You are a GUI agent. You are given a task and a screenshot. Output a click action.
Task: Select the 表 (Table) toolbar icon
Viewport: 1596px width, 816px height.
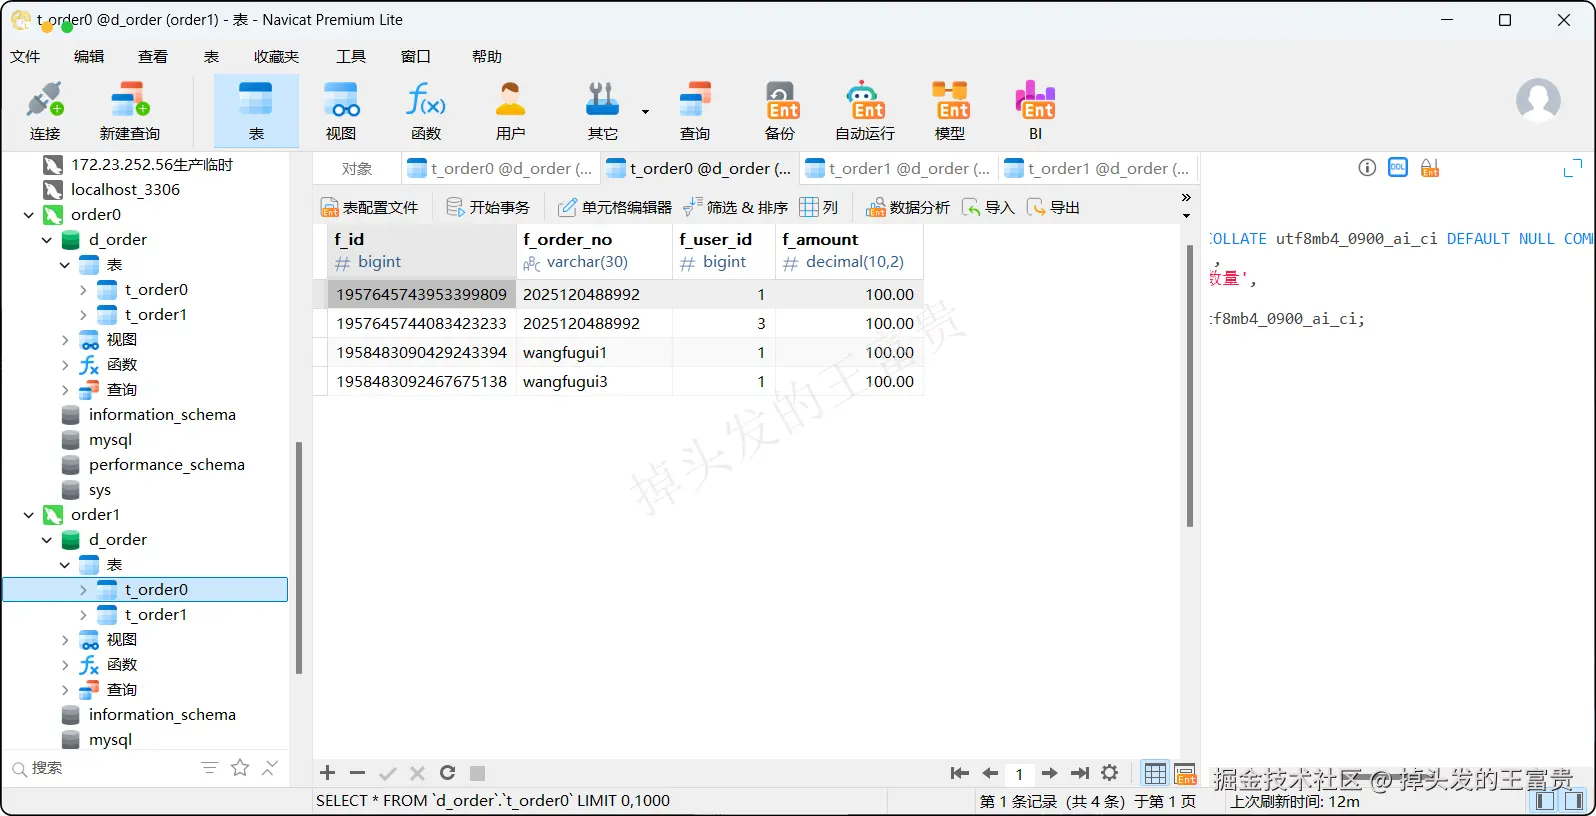click(x=256, y=111)
